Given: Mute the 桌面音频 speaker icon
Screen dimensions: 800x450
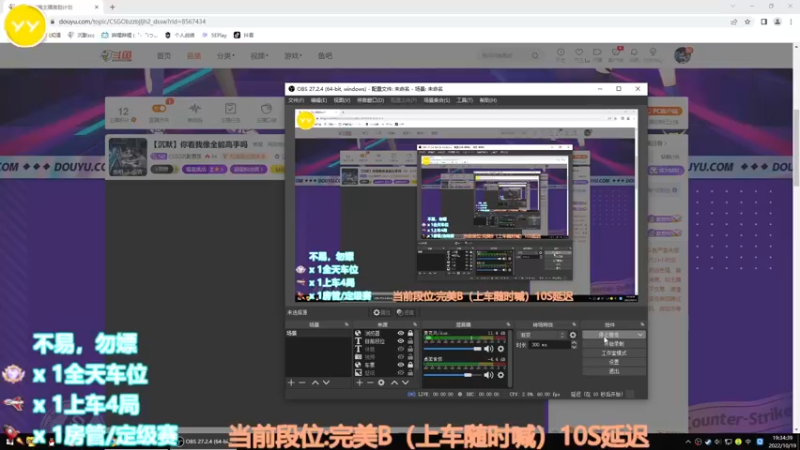Looking at the screenshot, I should coord(488,375).
